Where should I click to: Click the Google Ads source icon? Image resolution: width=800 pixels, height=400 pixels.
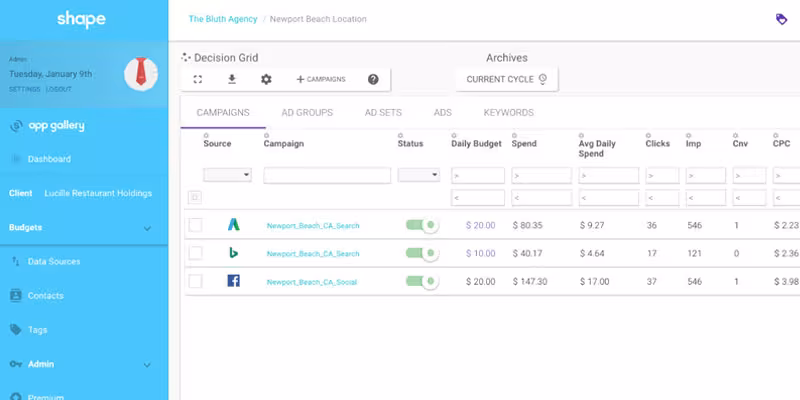click(234, 224)
